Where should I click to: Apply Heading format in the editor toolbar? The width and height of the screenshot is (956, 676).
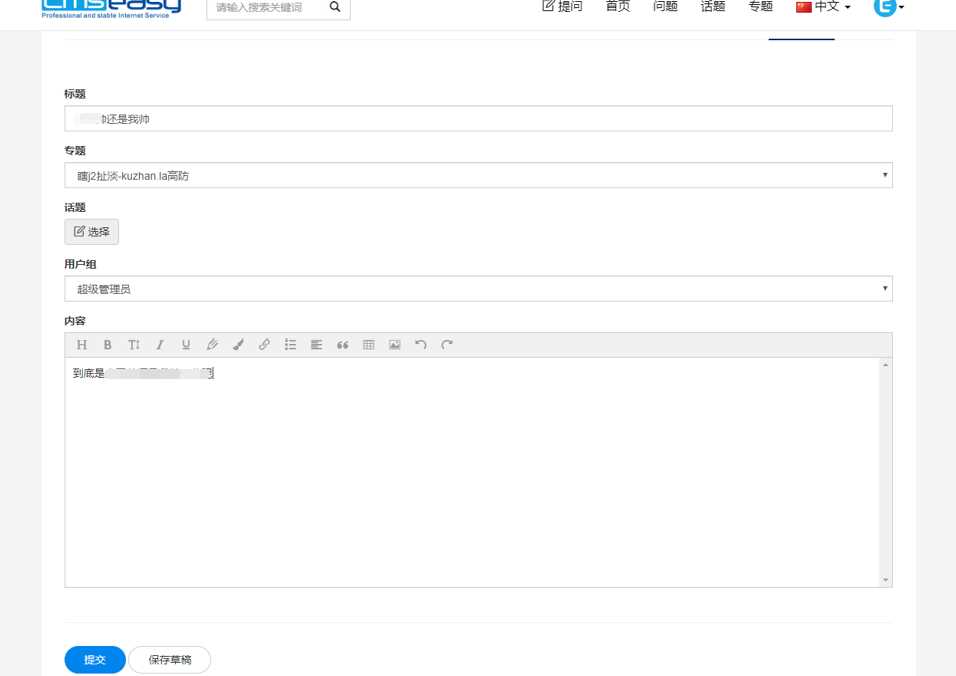[81, 344]
